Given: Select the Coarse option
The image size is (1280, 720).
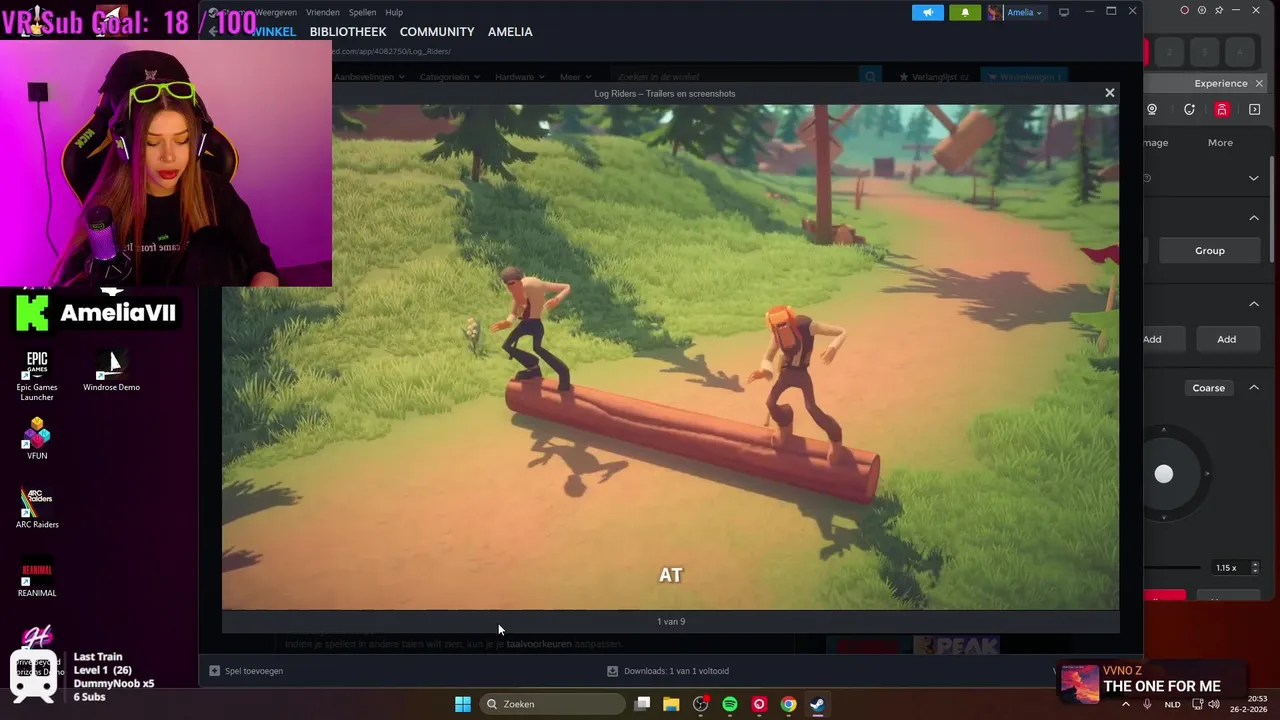Looking at the screenshot, I should pyautogui.click(x=1208, y=388).
